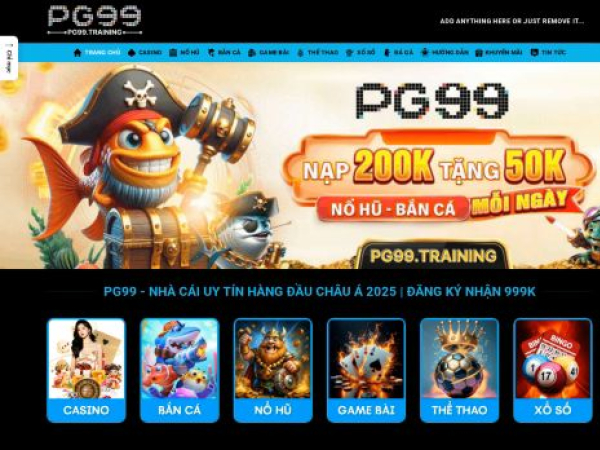Click the lottery icon beside Xổ Số menu
The width and height of the screenshot is (600, 450).
(349, 52)
